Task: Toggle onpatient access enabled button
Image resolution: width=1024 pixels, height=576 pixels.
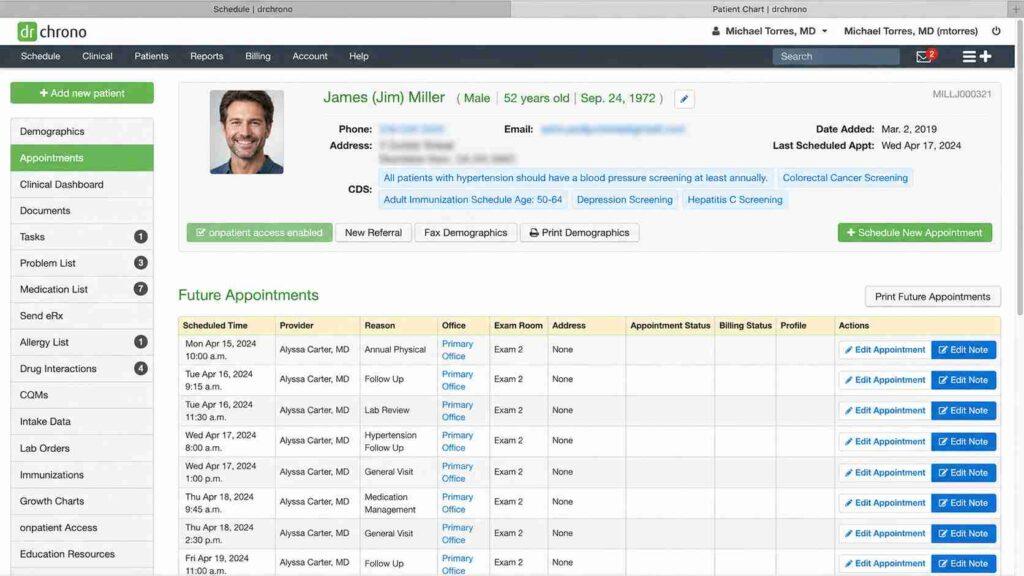Action: pos(259,232)
